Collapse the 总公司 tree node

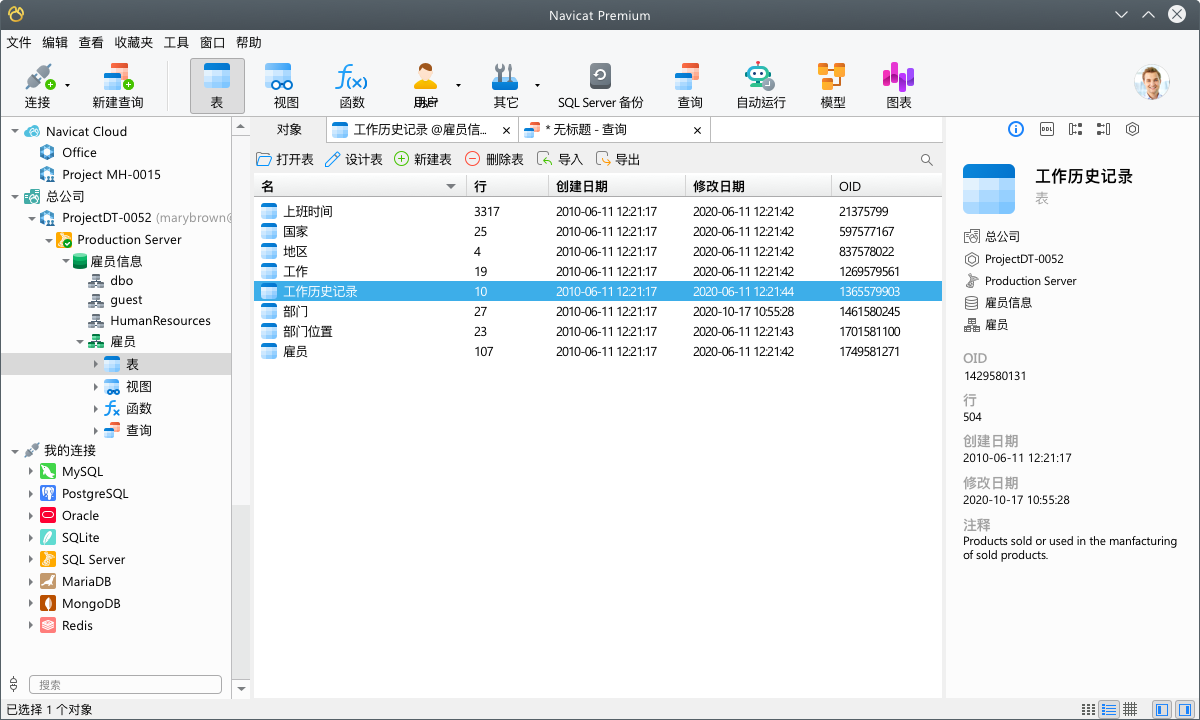coord(14,196)
